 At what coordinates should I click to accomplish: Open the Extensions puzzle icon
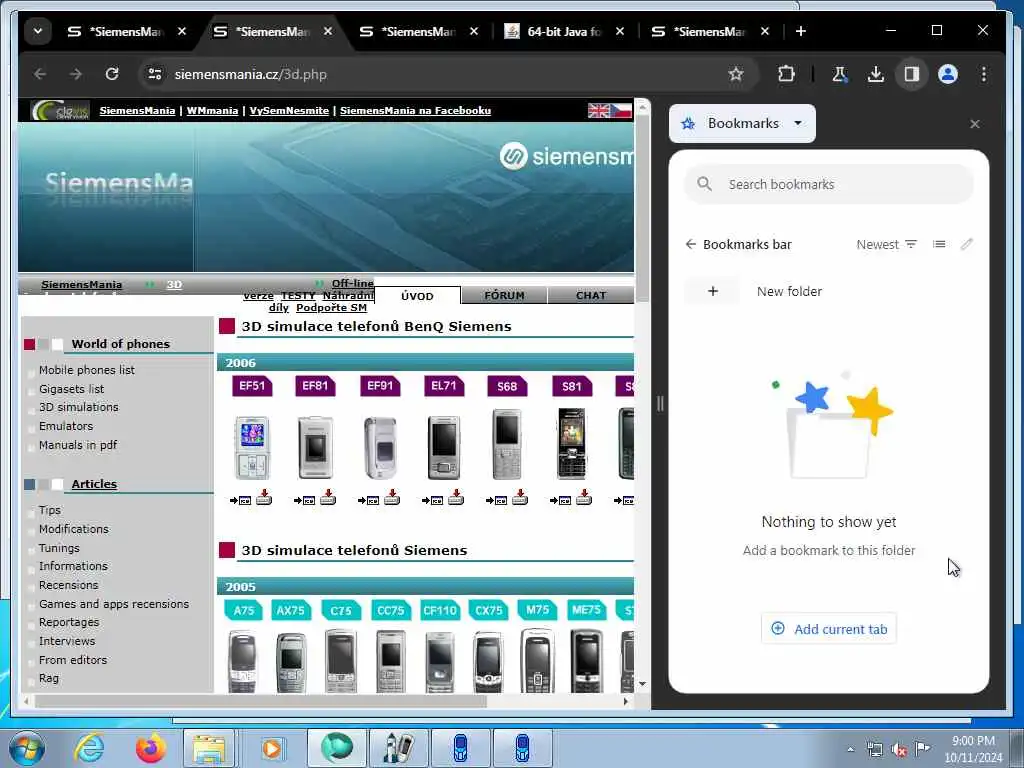click(786, 74)
